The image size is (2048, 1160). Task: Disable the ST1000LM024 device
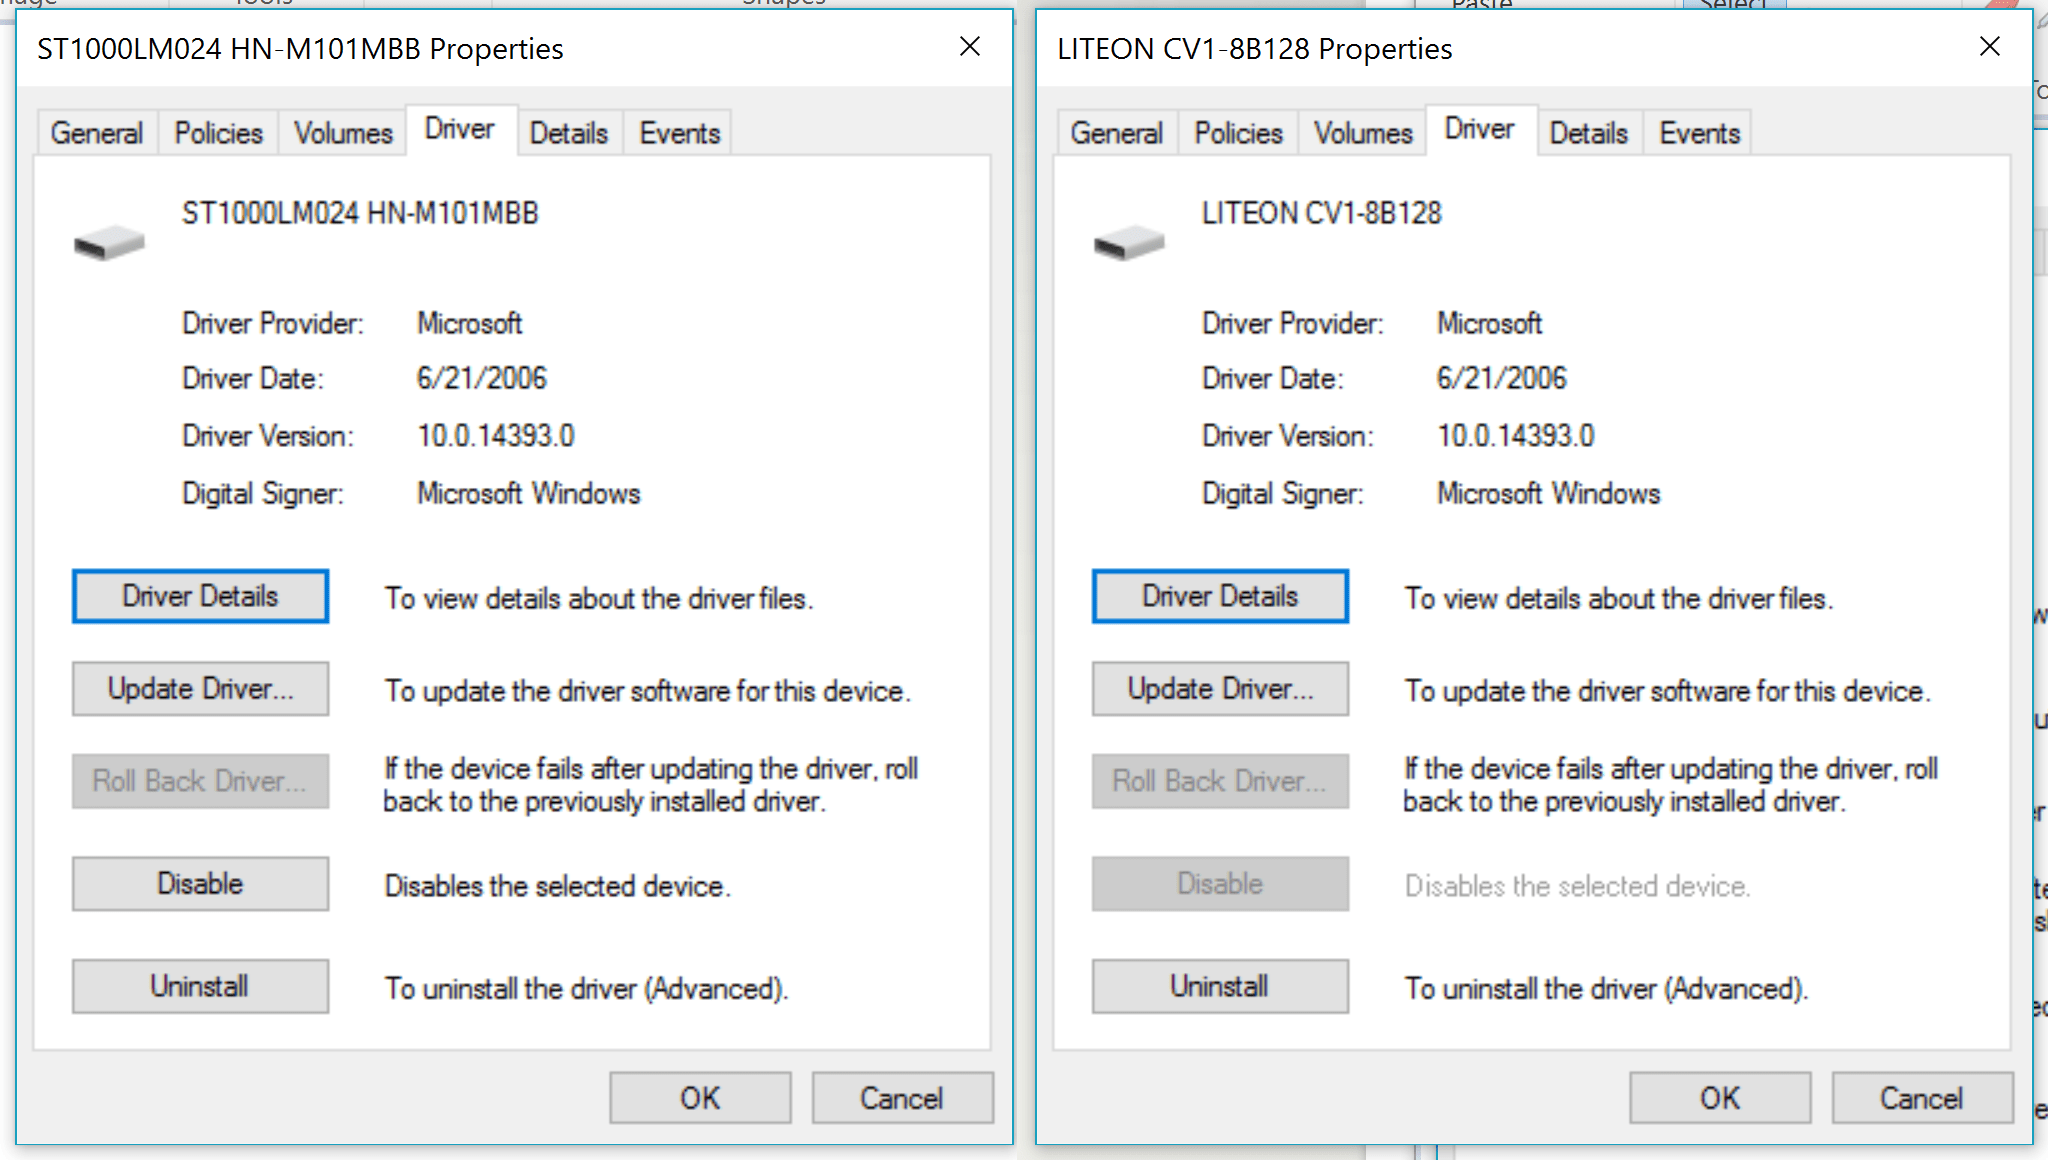pos(200,883)
